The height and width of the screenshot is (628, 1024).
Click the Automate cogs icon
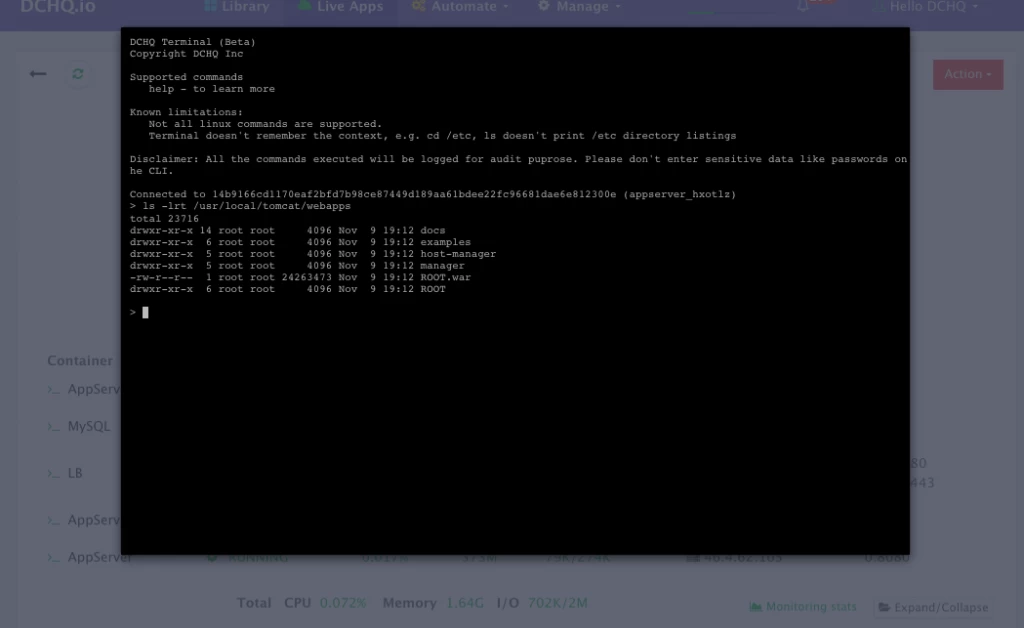419,6
